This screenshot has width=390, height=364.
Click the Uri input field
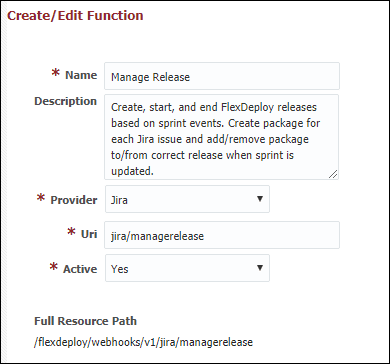[222, 235]
